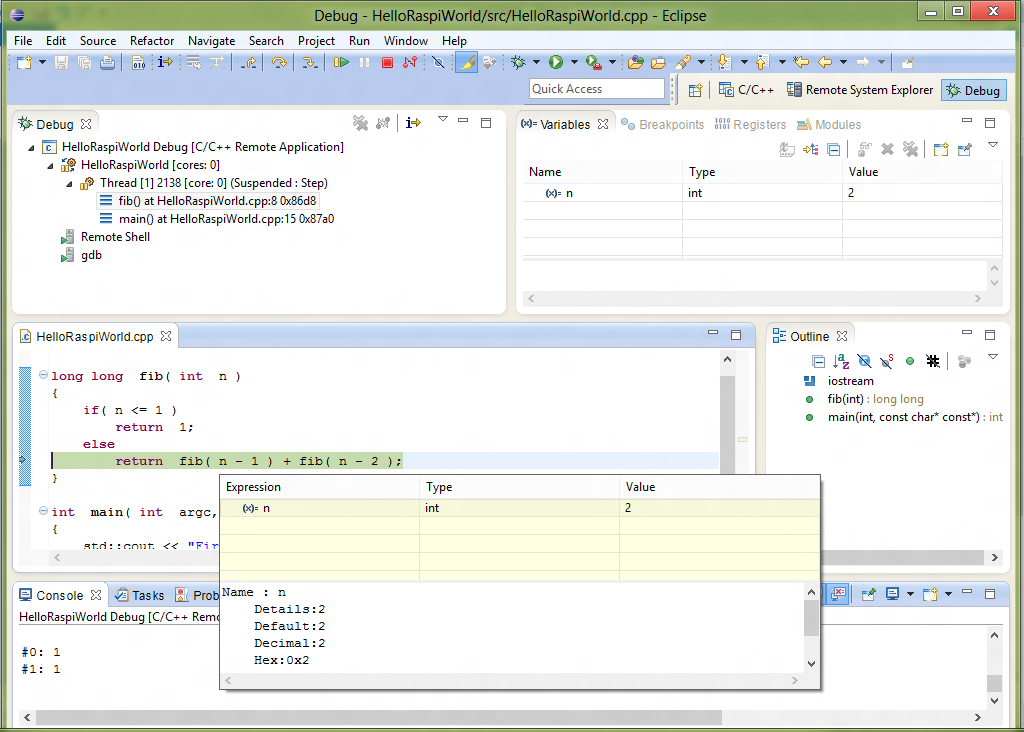Click the Step Into toolbar icon
The image size is (1024, 732).
click(309, 62)
